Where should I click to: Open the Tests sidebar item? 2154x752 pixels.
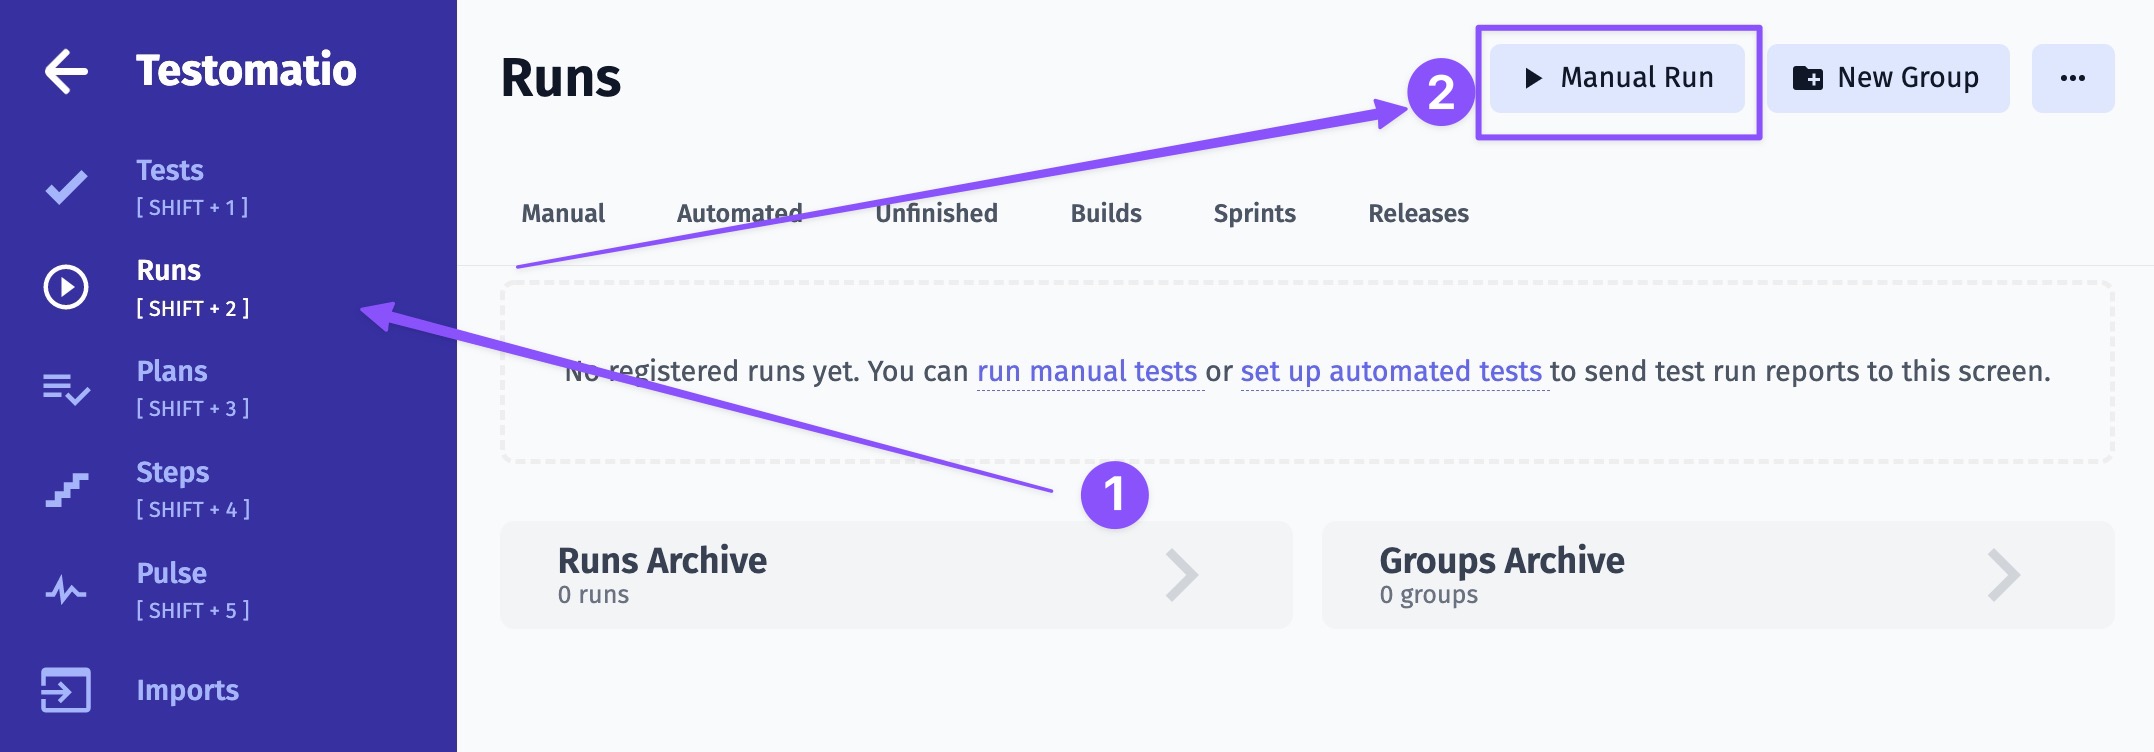[x=170, y=171]
